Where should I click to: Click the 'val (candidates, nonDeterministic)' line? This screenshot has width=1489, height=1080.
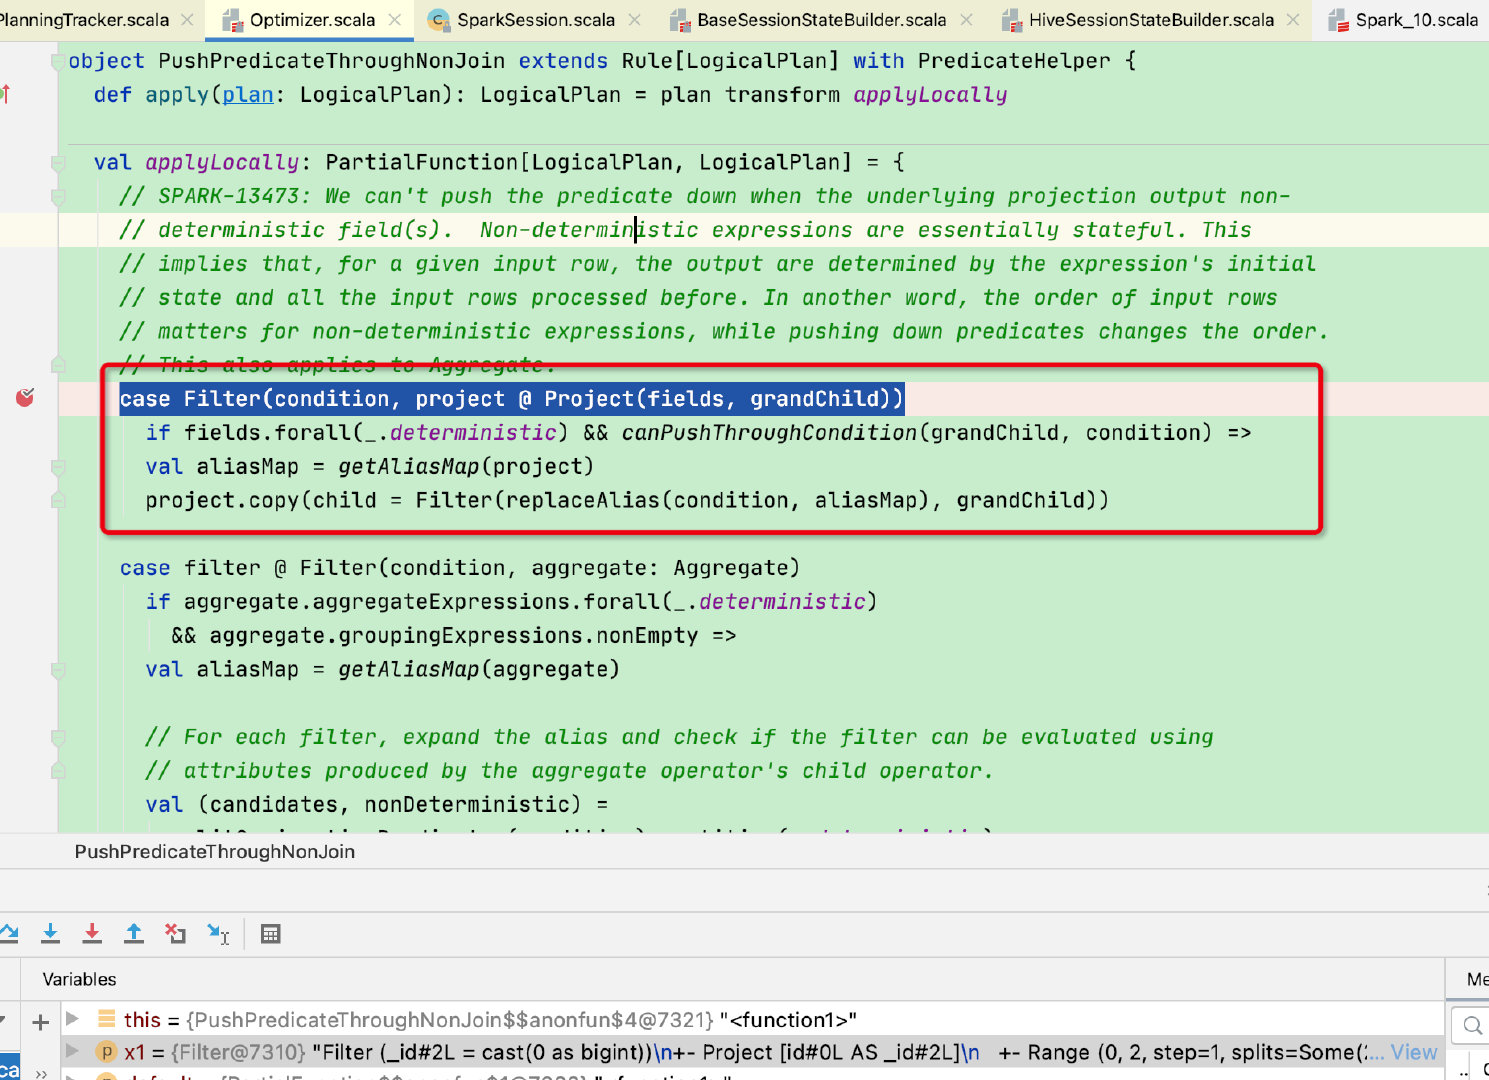point(377,805)
